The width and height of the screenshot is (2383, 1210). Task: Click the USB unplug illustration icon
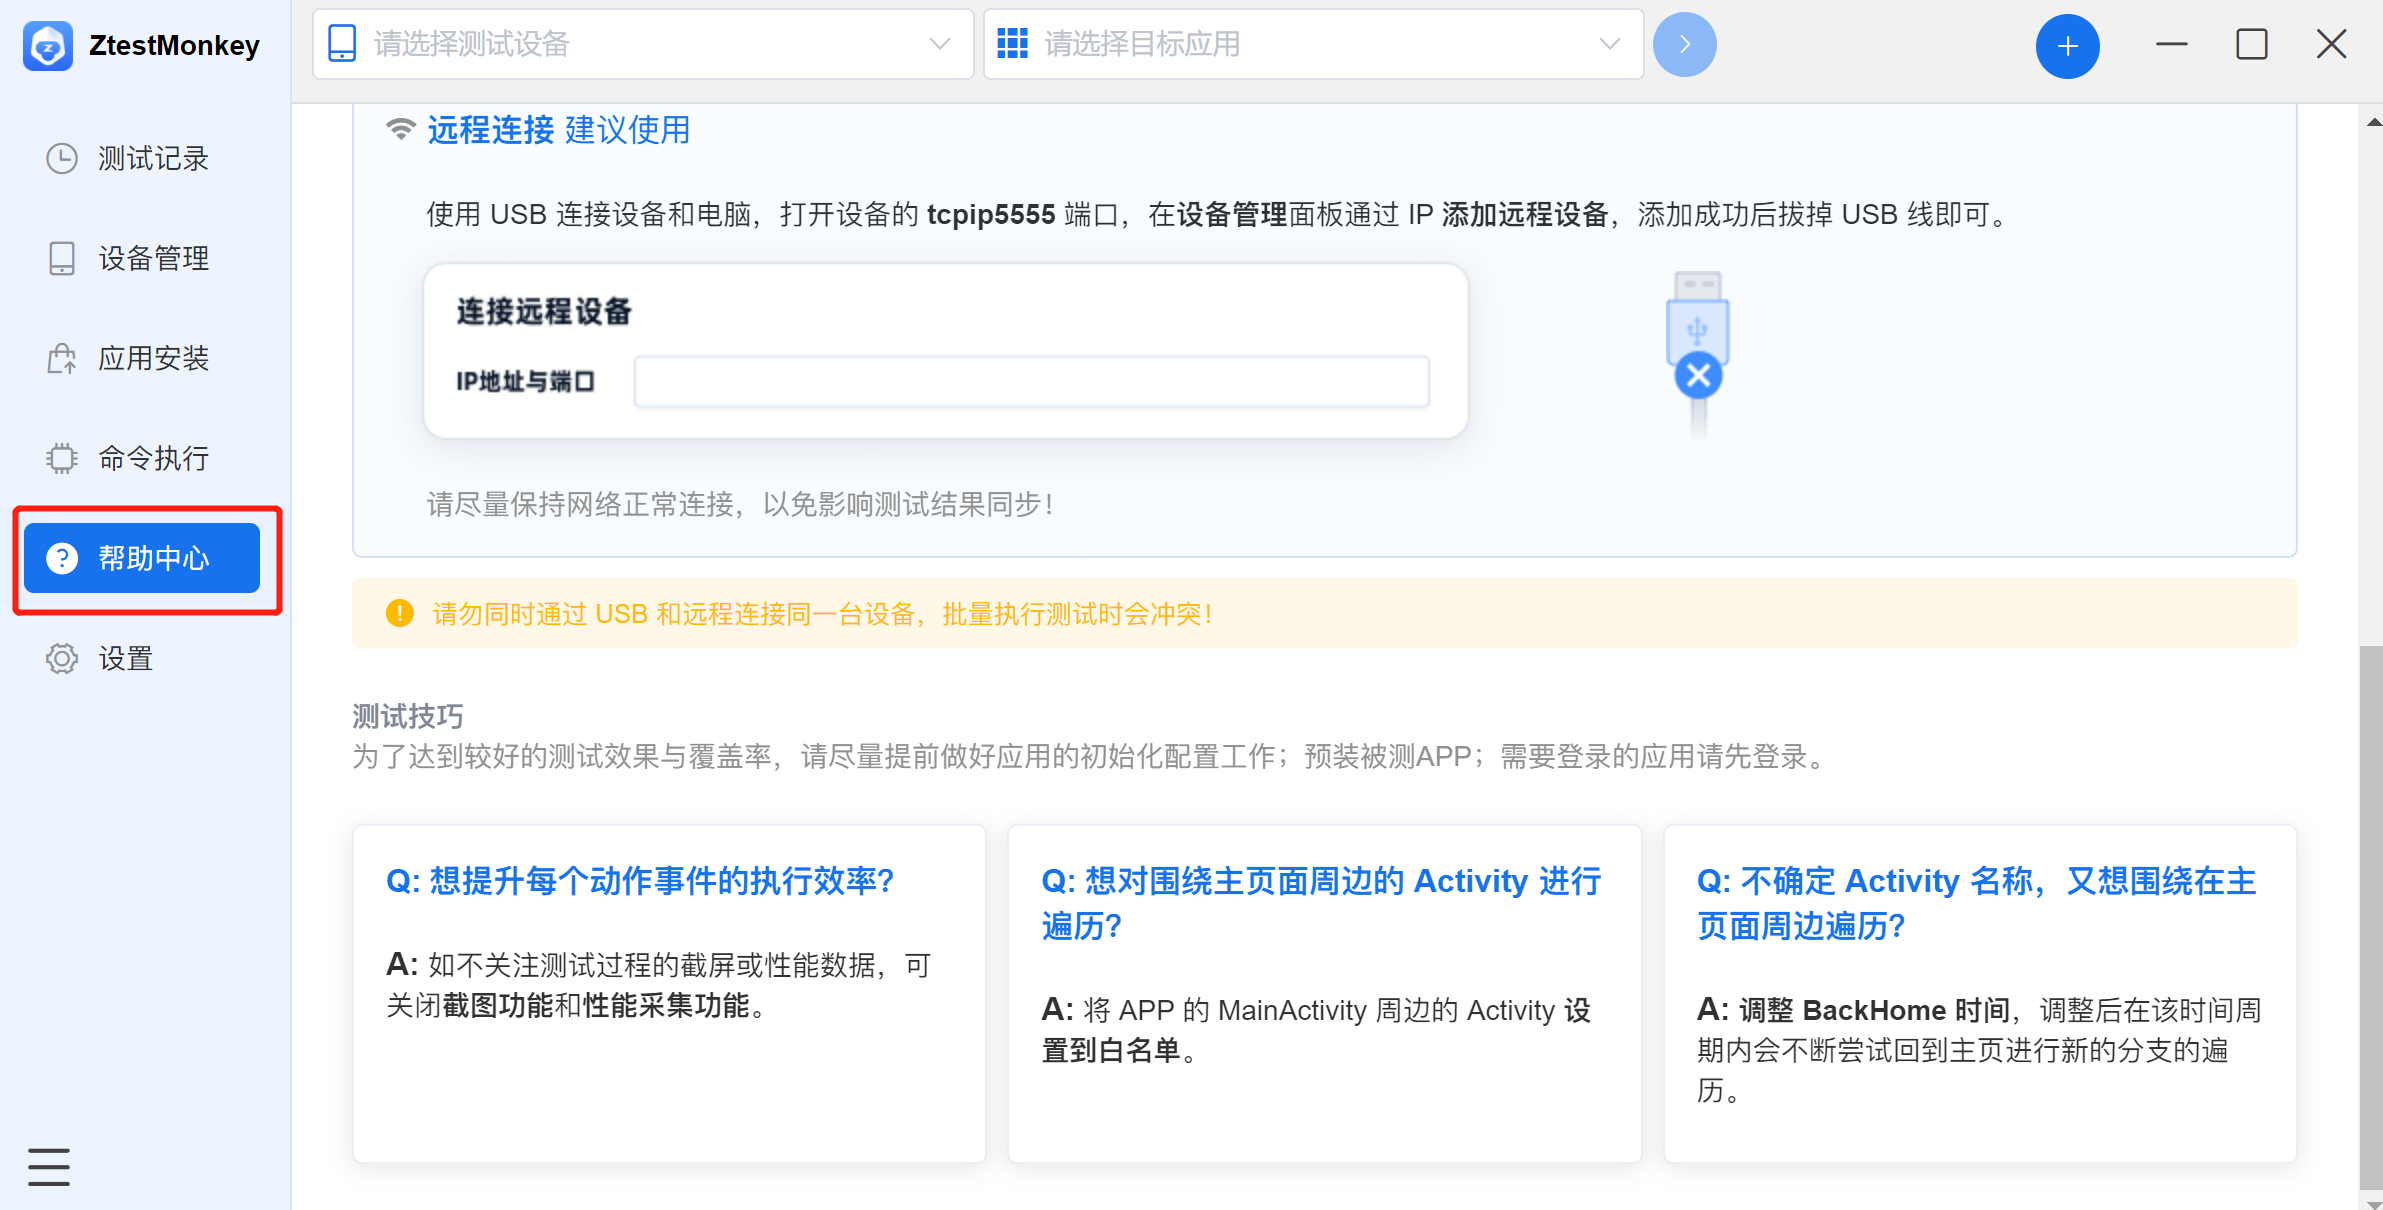(x=1697, y=354)
